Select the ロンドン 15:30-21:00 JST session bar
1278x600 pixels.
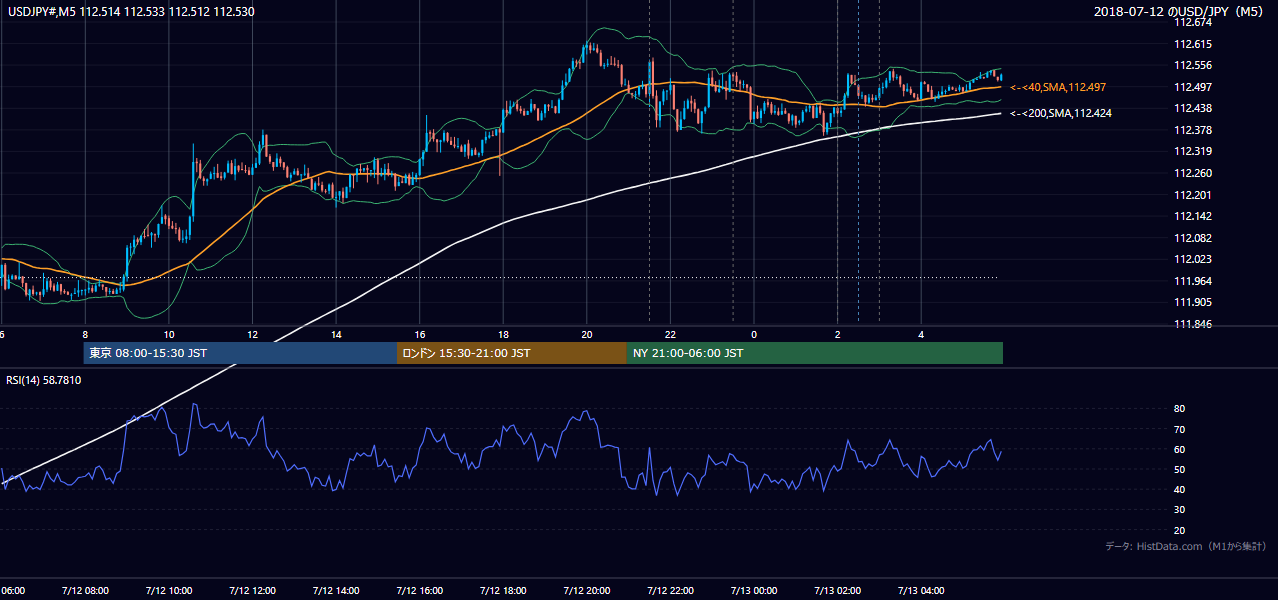click(512, 353)
